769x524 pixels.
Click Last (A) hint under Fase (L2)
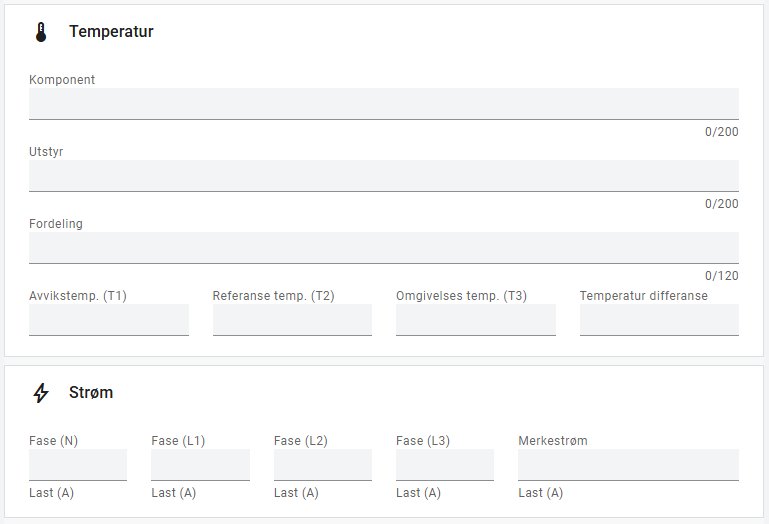click(x=296, y=493)
